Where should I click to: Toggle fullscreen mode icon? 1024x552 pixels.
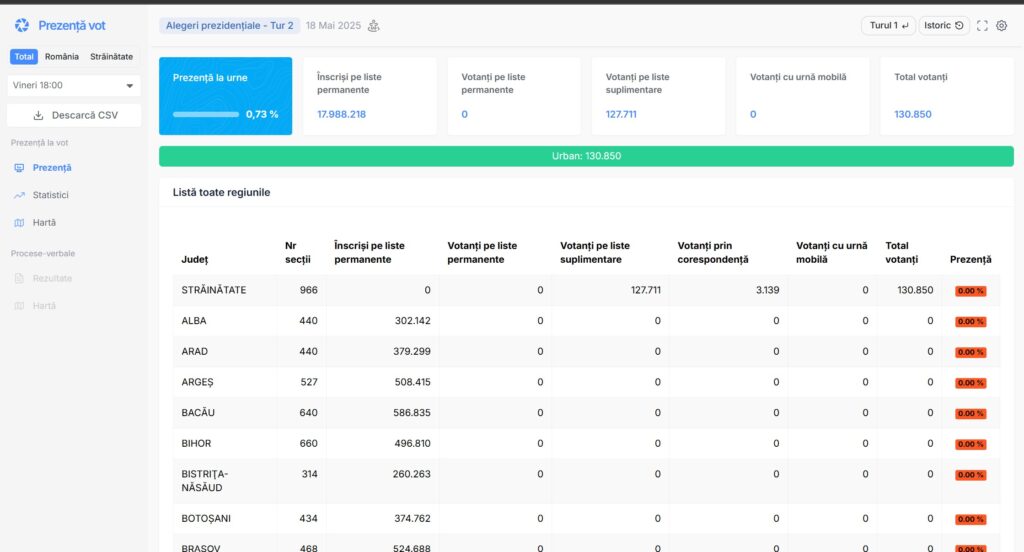point(982,26)
